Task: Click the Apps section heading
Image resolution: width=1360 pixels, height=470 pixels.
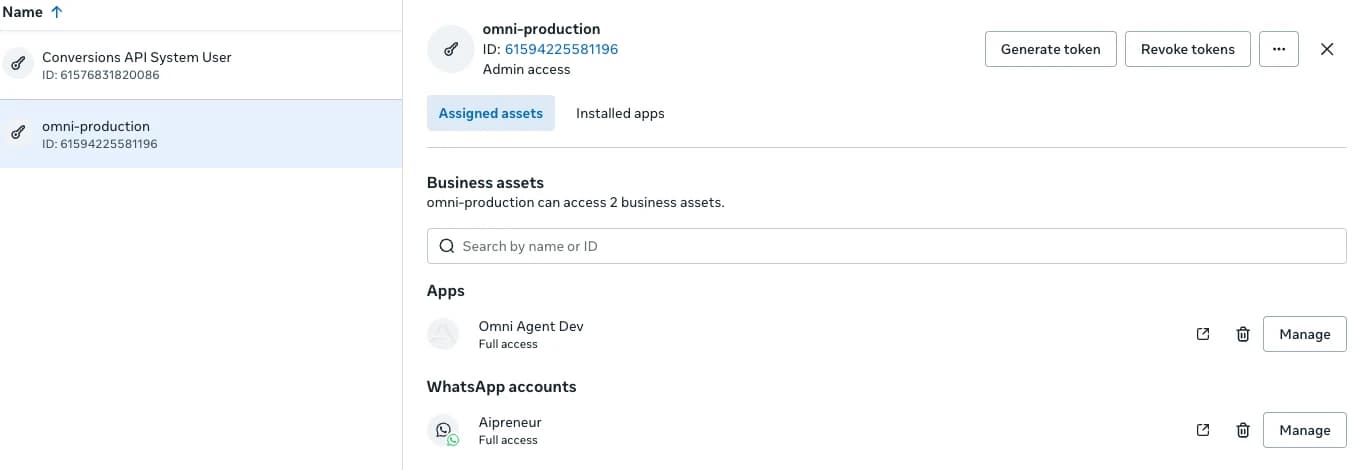Action: pos(446,291)
